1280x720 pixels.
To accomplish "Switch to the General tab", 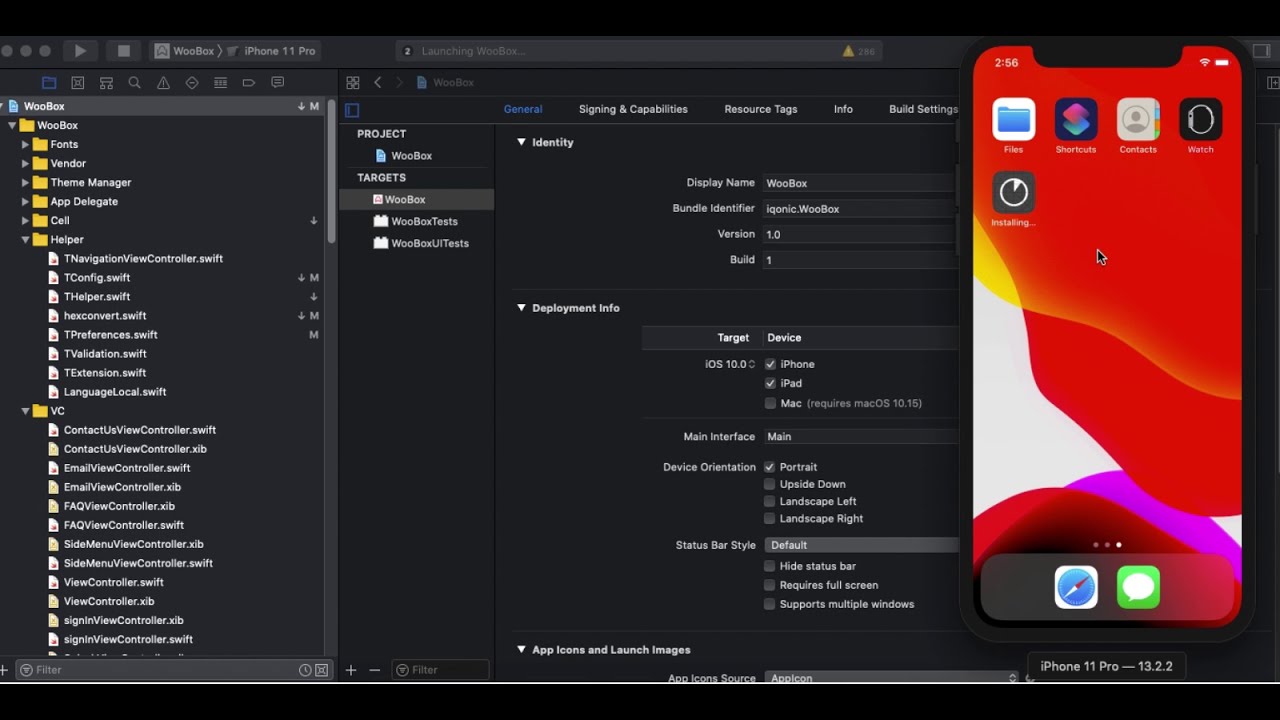I will [x=523, y=109].
